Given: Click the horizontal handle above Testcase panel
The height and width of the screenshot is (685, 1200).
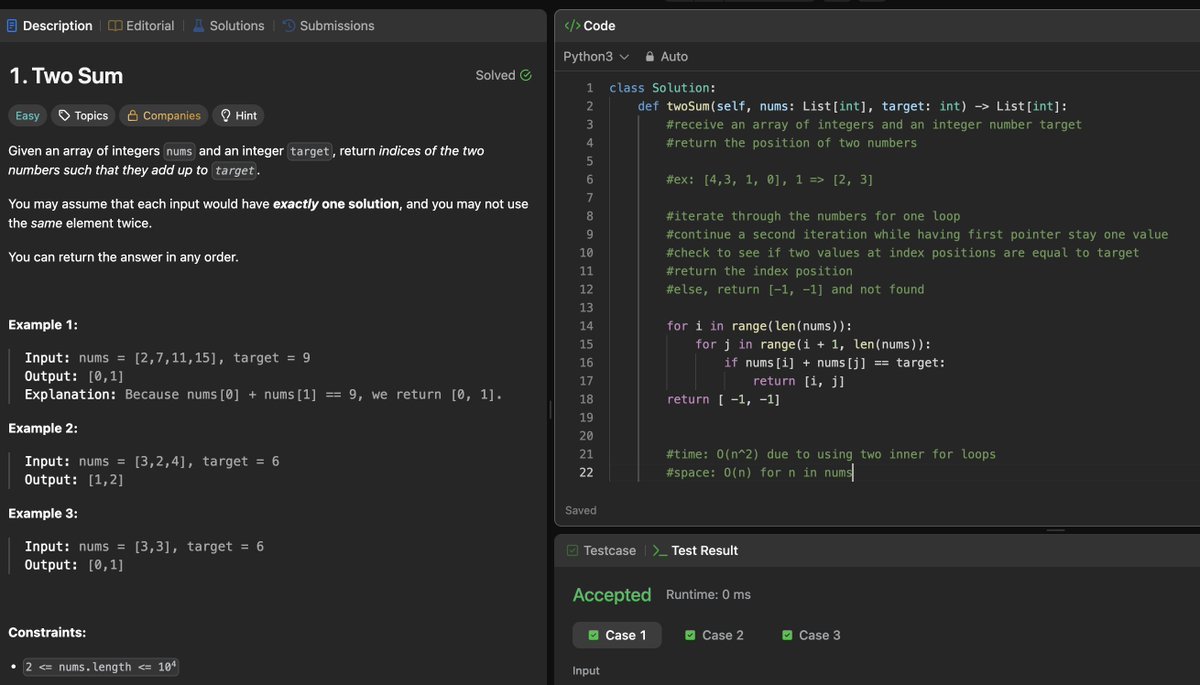Looking at the screenshot, I should (x=1054, y=531).
